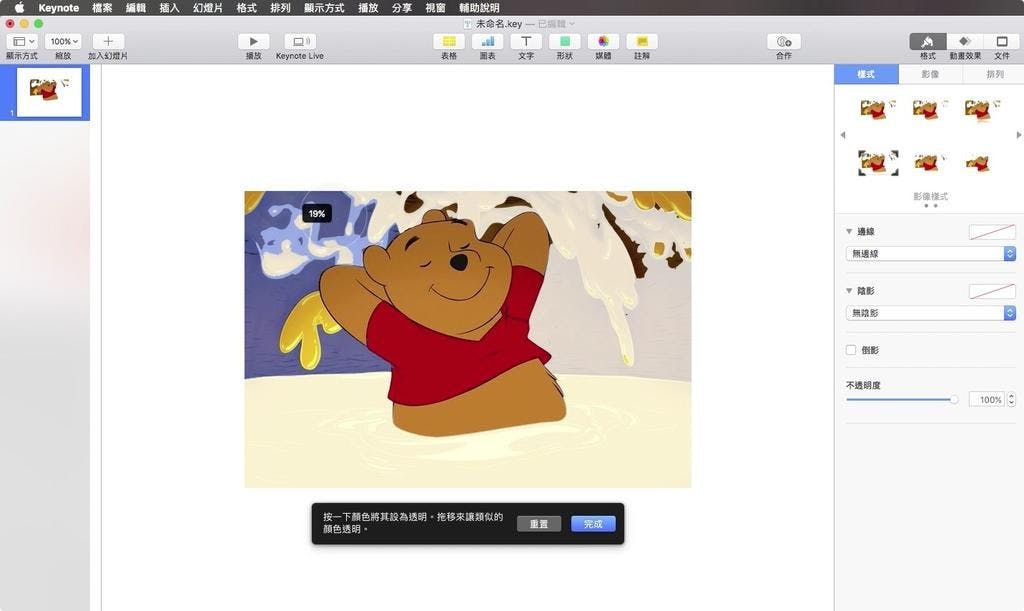Open the 檔案 file menu

[x=102, y=8]
